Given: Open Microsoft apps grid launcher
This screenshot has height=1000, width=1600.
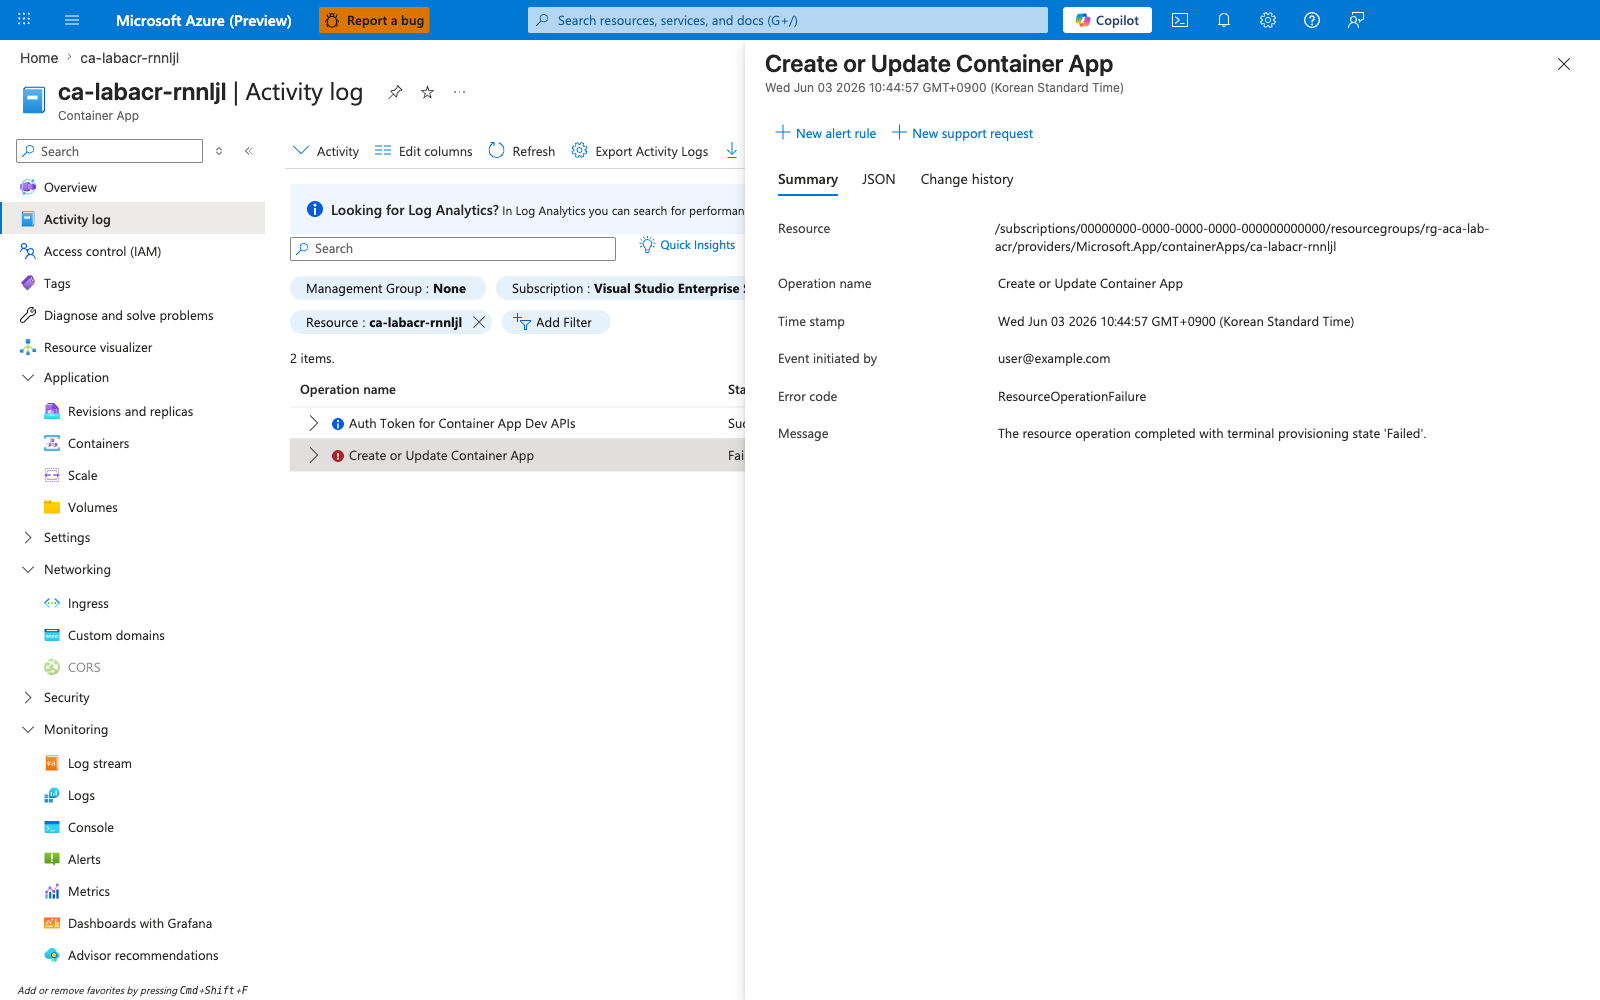Looking at the screenshot, I should (24, 20).
